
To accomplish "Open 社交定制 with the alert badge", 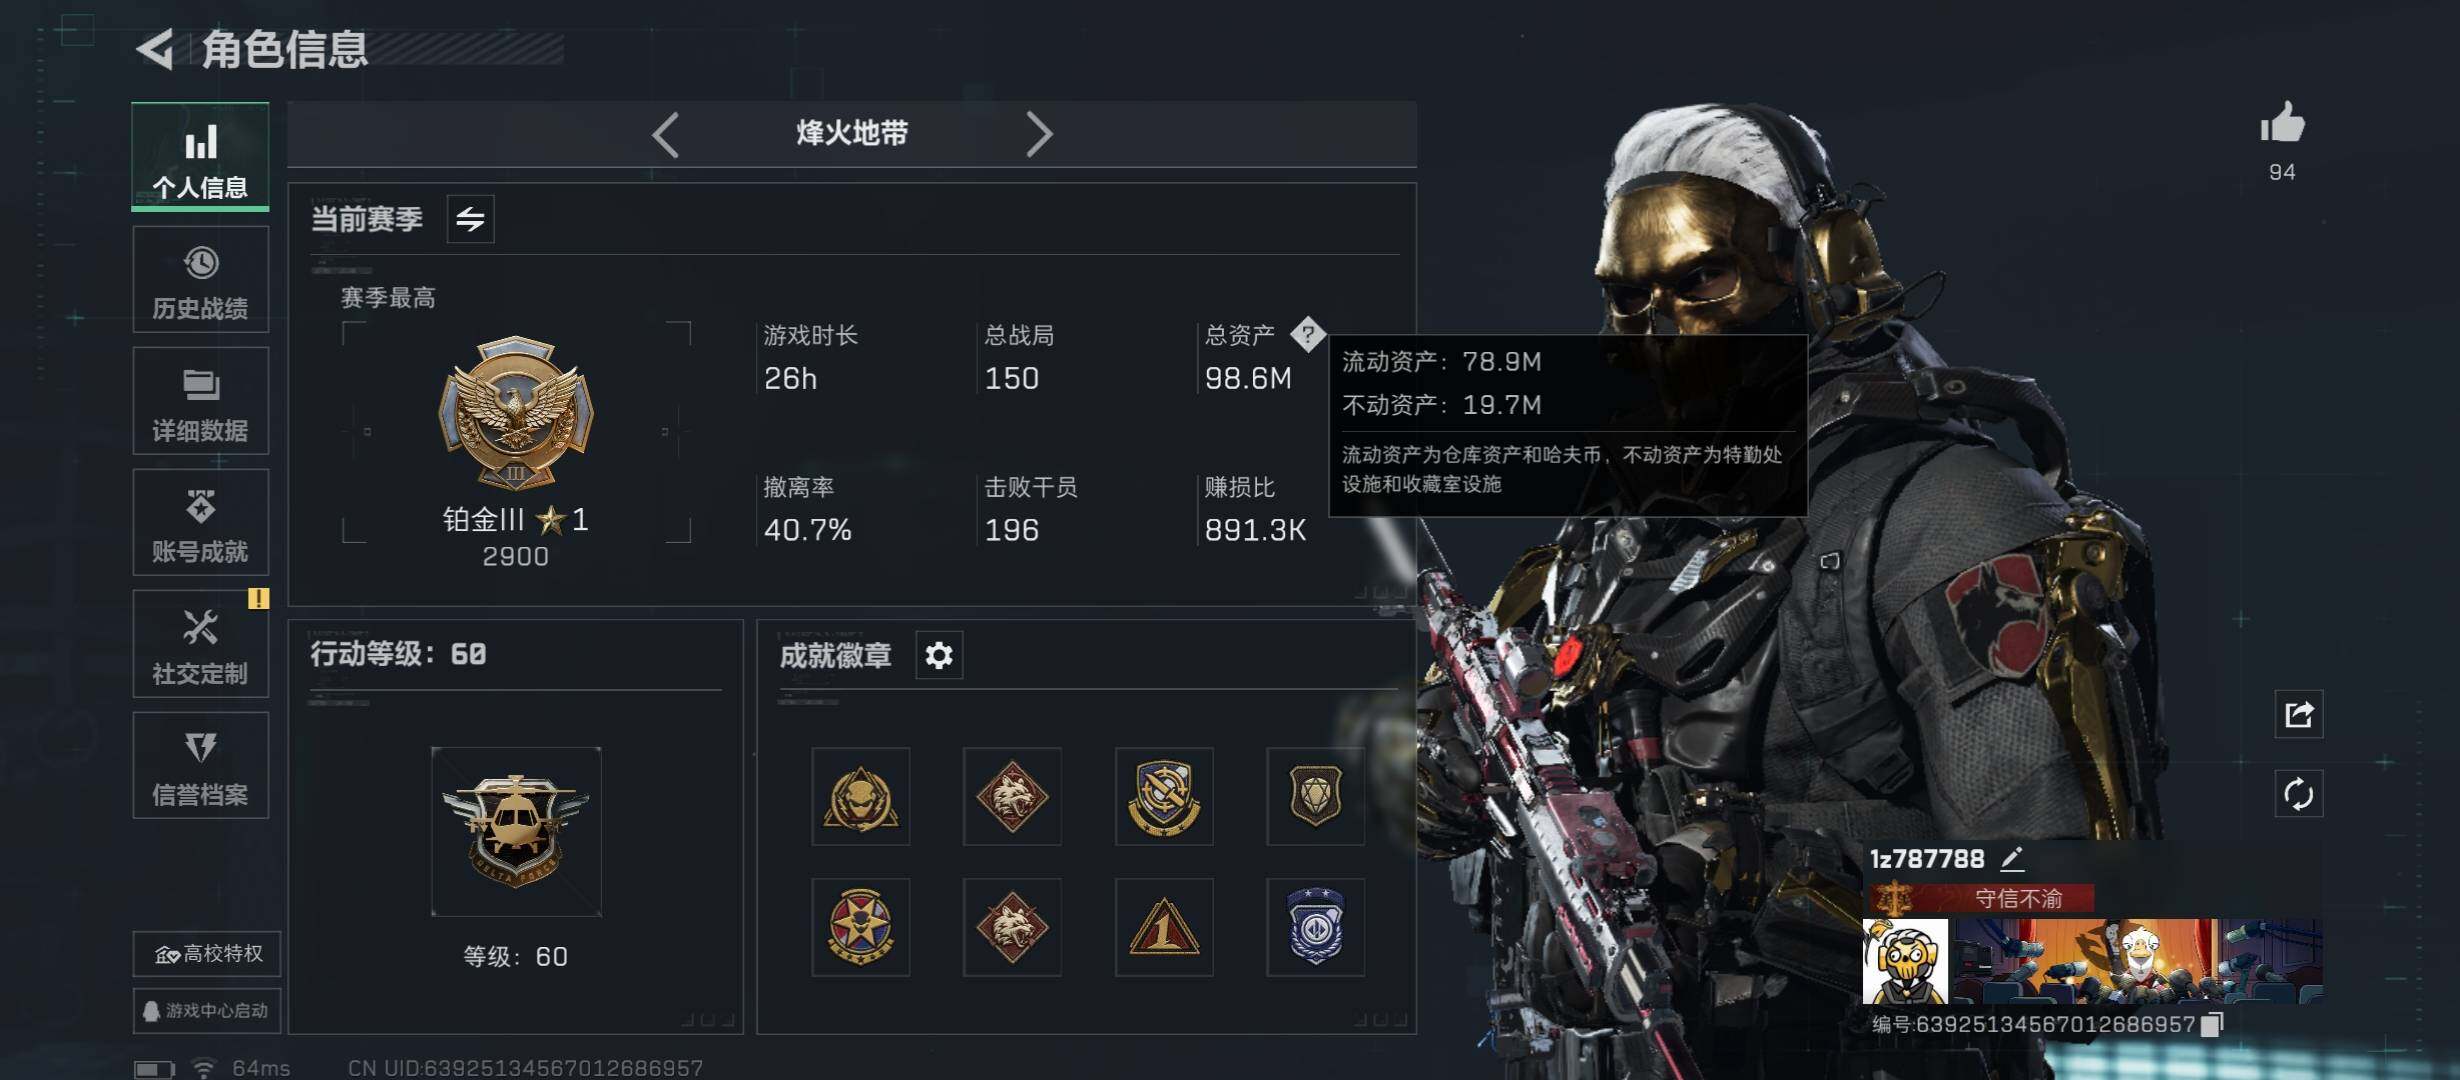I will pos(200,644).
